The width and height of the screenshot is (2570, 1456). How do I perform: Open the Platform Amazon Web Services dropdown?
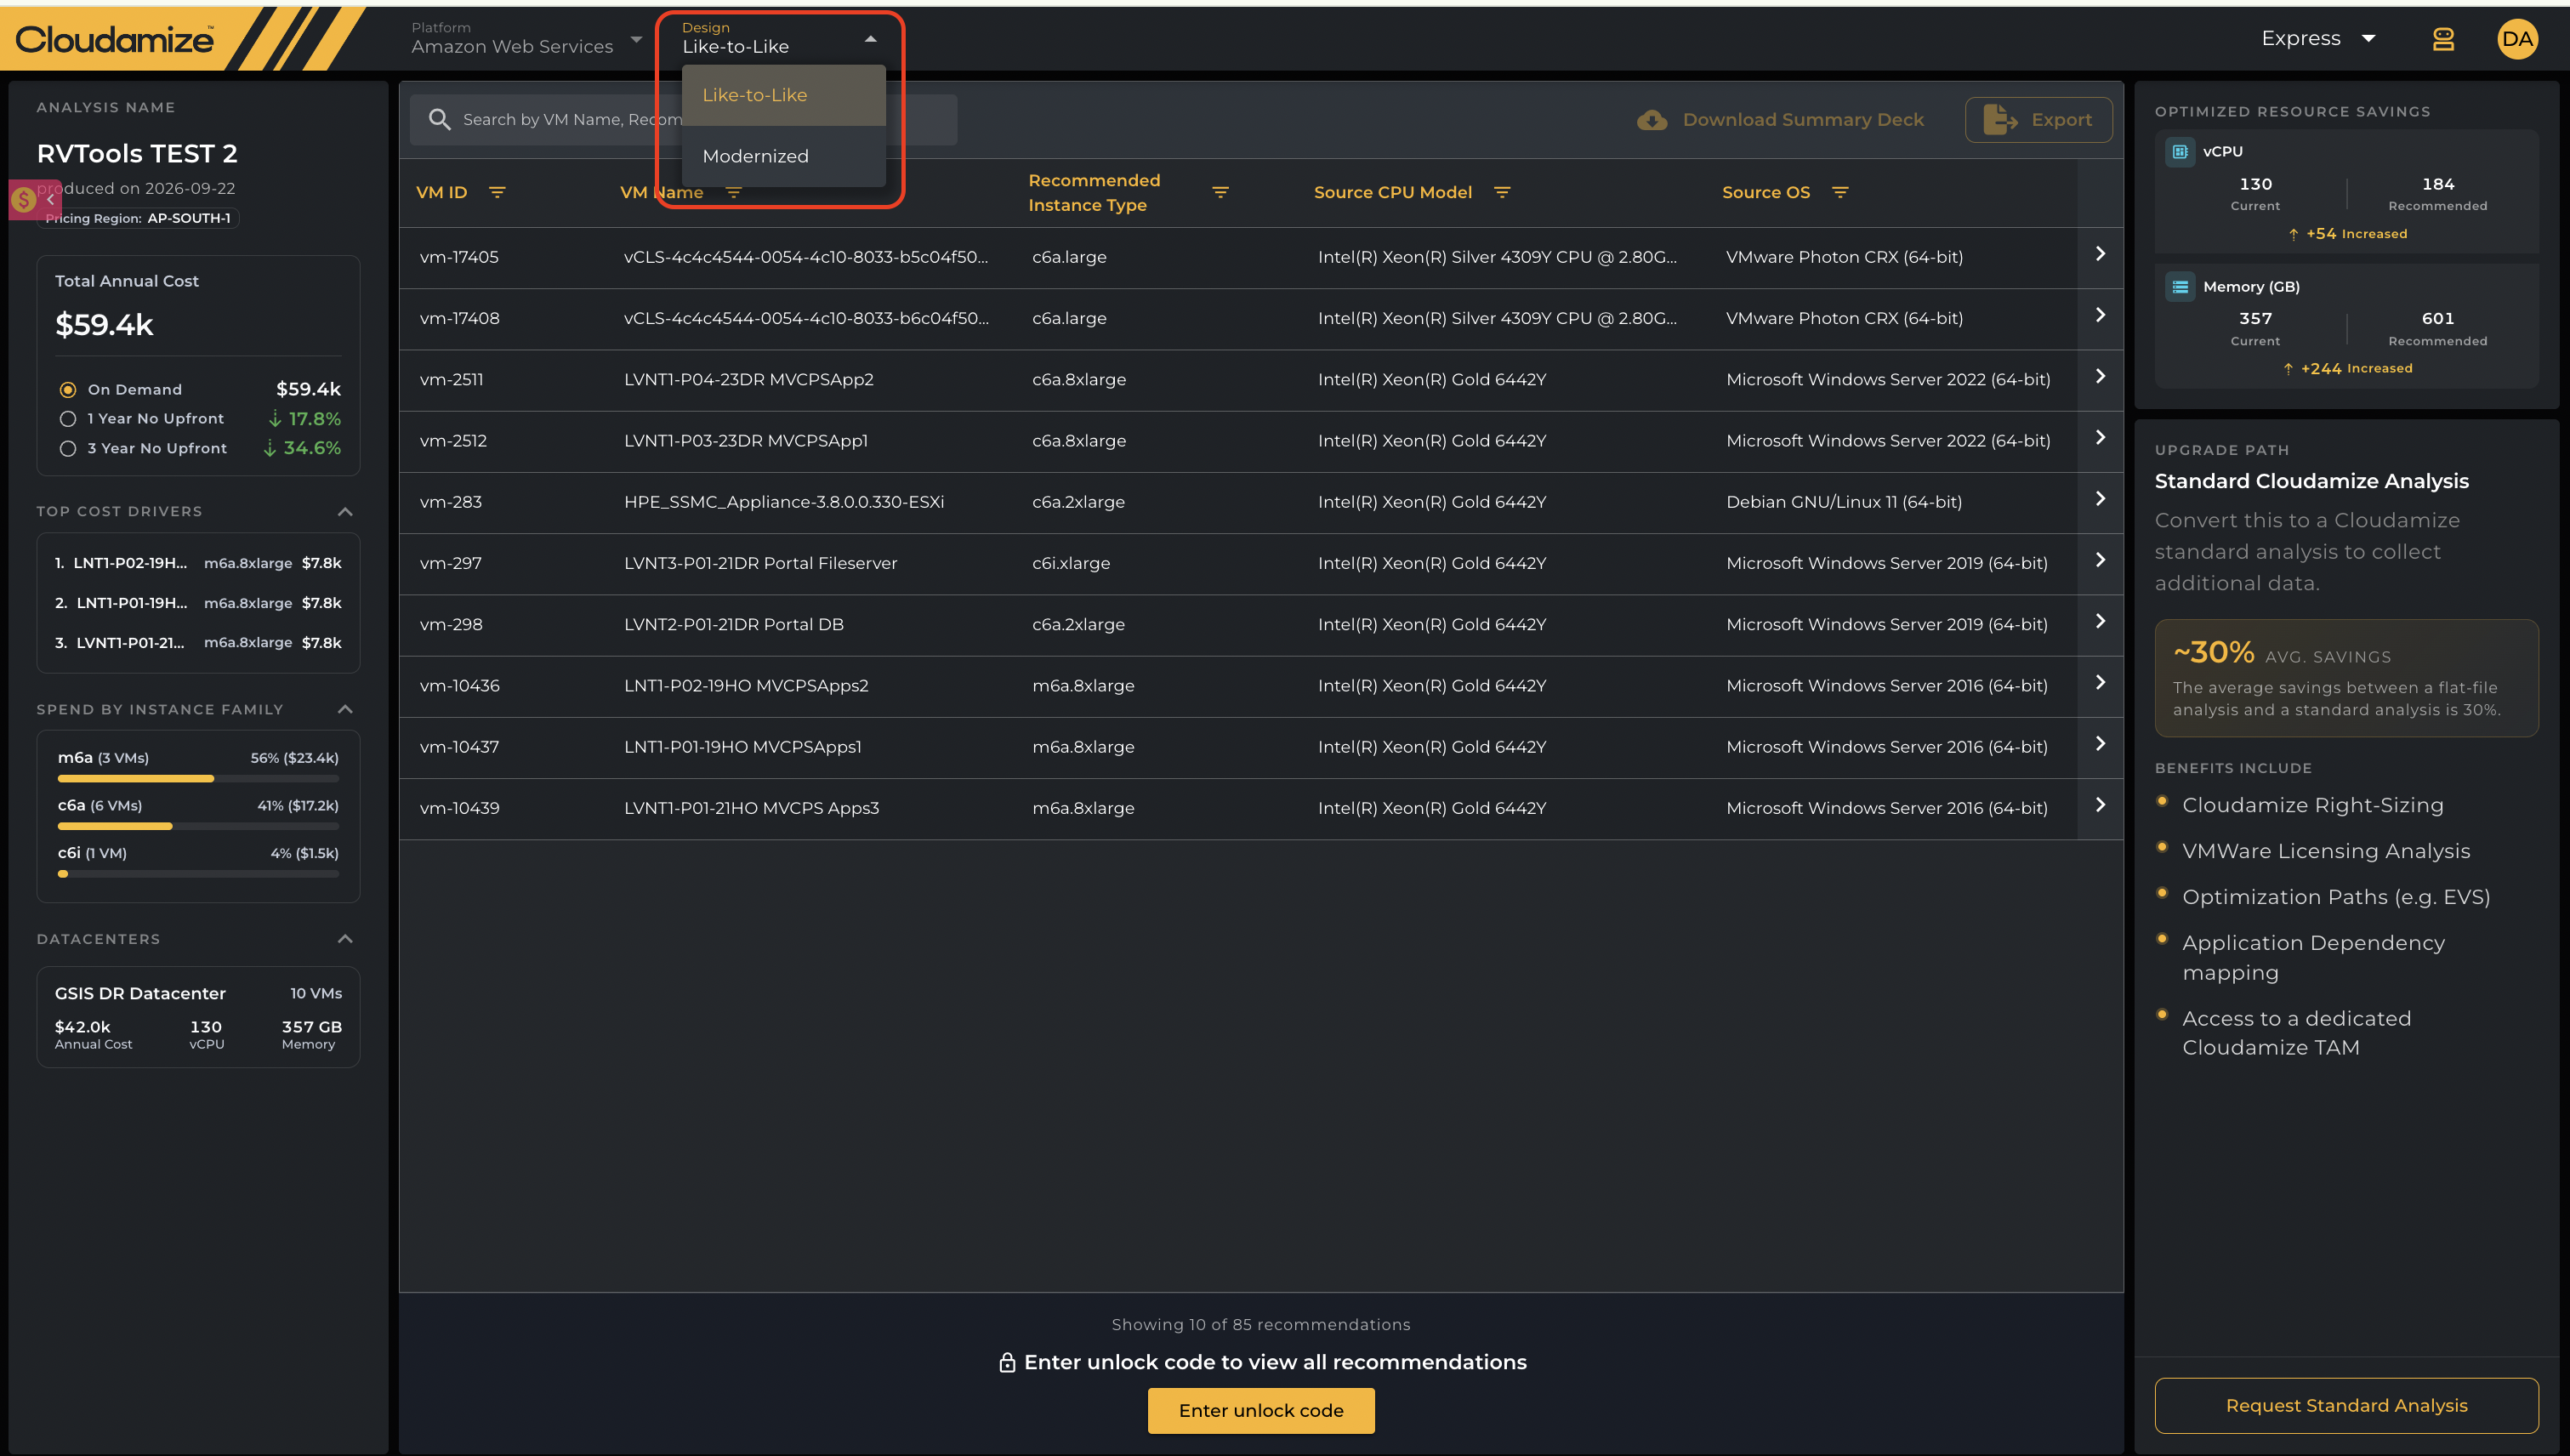pos(526,39)
